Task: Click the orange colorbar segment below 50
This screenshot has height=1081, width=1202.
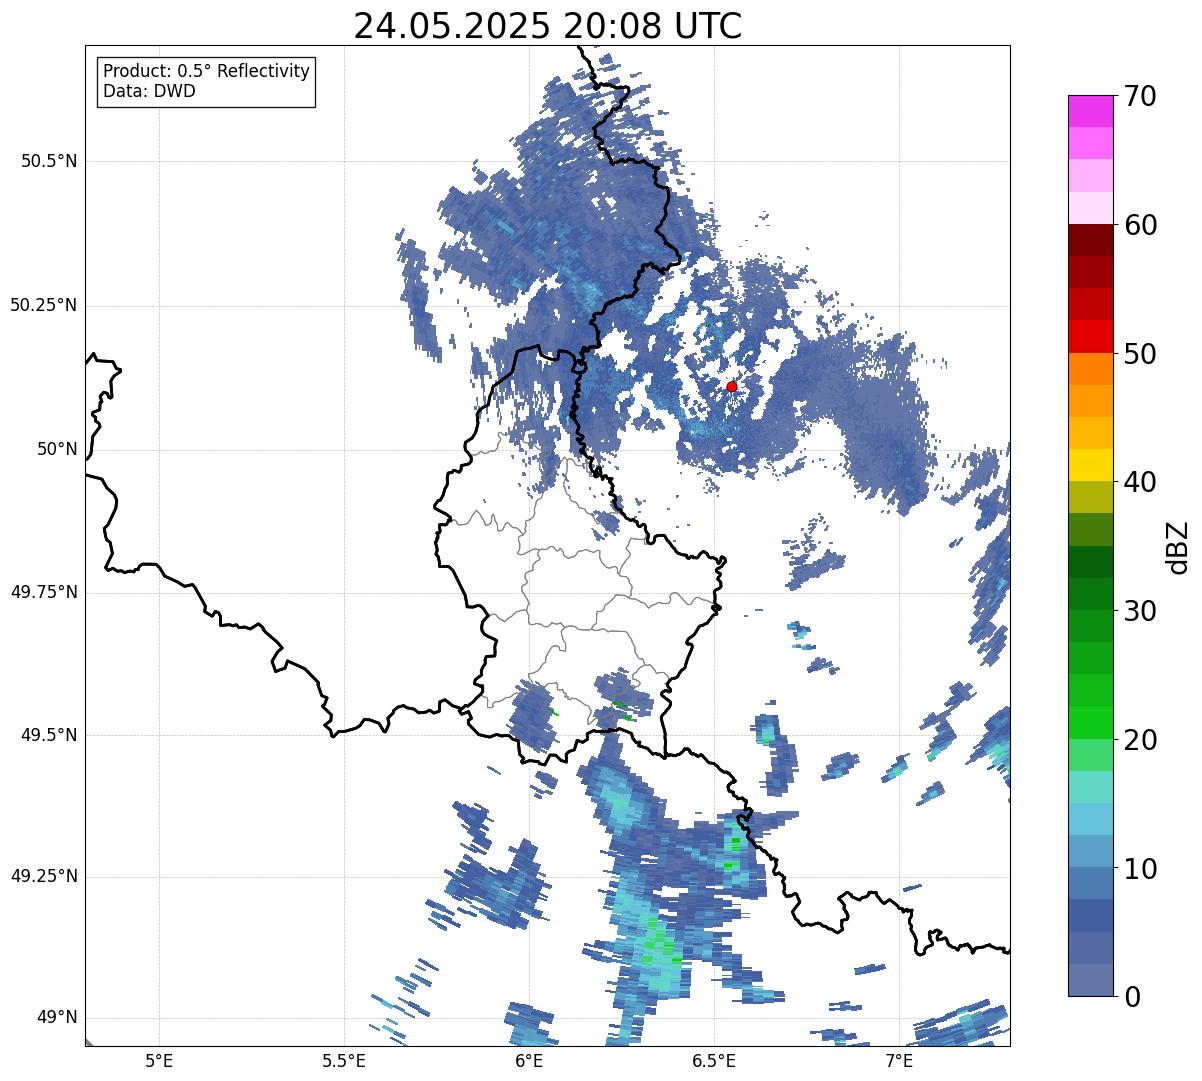Action: [x=1091, y=369]
